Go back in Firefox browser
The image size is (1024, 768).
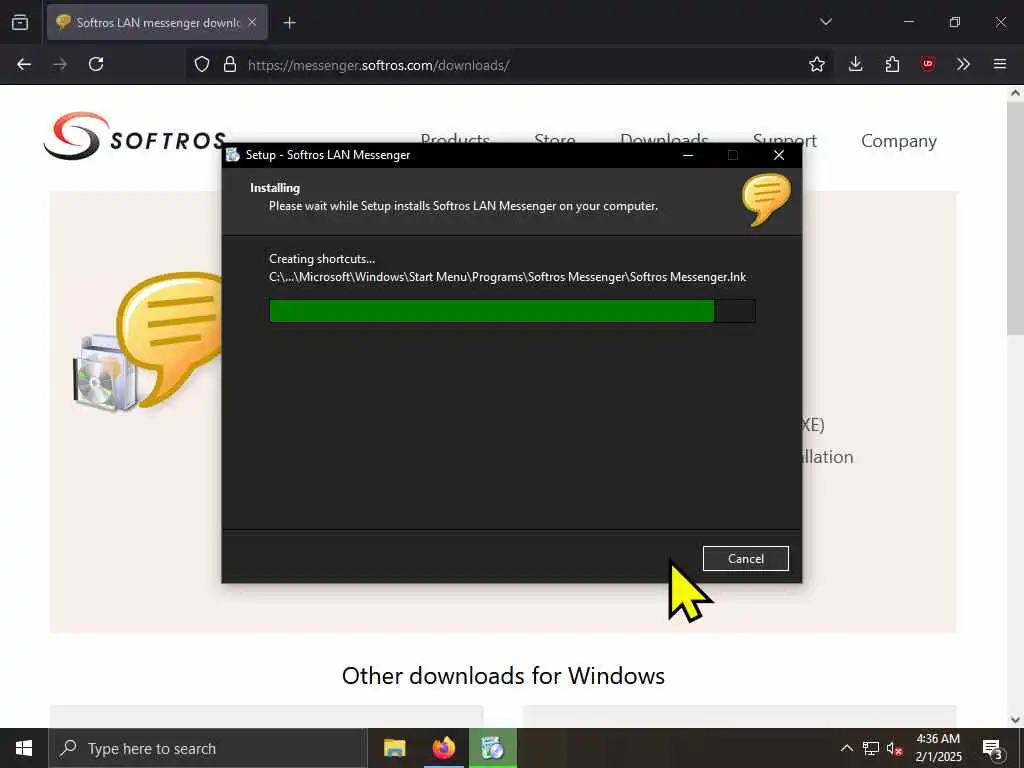(x=24, y=64)
